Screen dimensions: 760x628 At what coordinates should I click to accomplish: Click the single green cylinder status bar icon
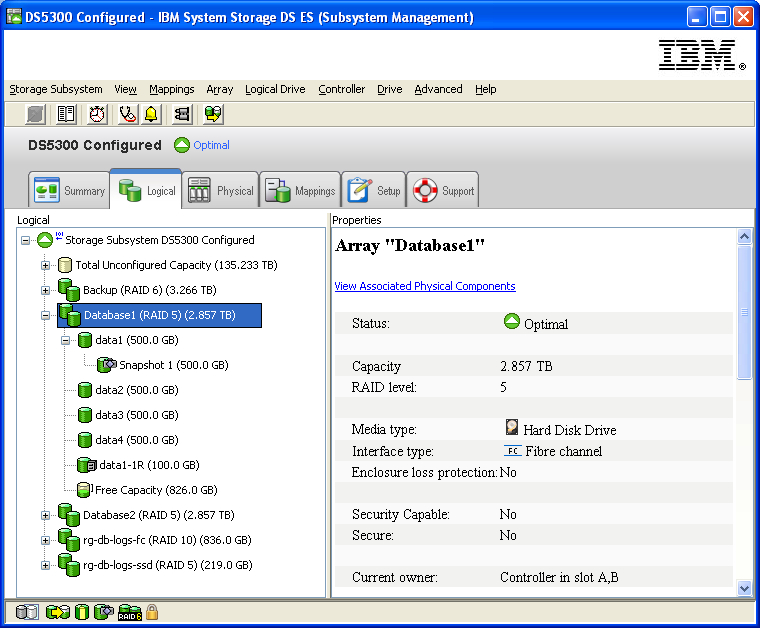(82, 612)
